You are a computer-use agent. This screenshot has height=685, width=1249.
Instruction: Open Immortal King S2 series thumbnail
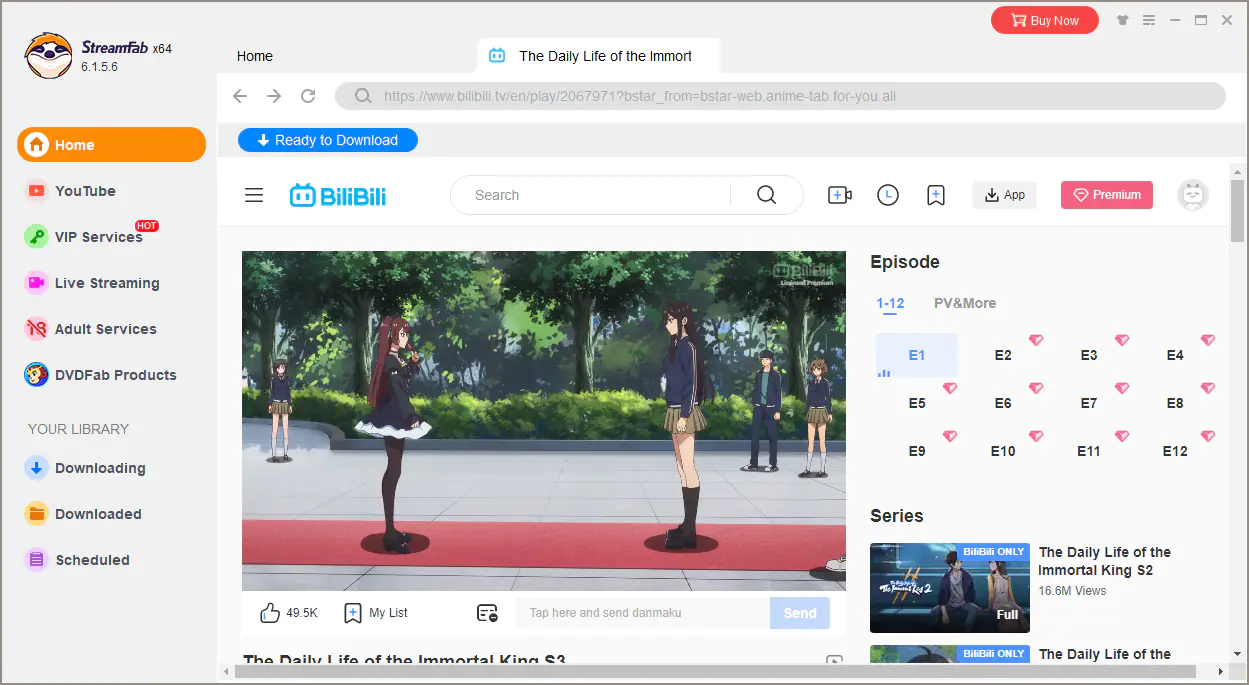(949, 588)
